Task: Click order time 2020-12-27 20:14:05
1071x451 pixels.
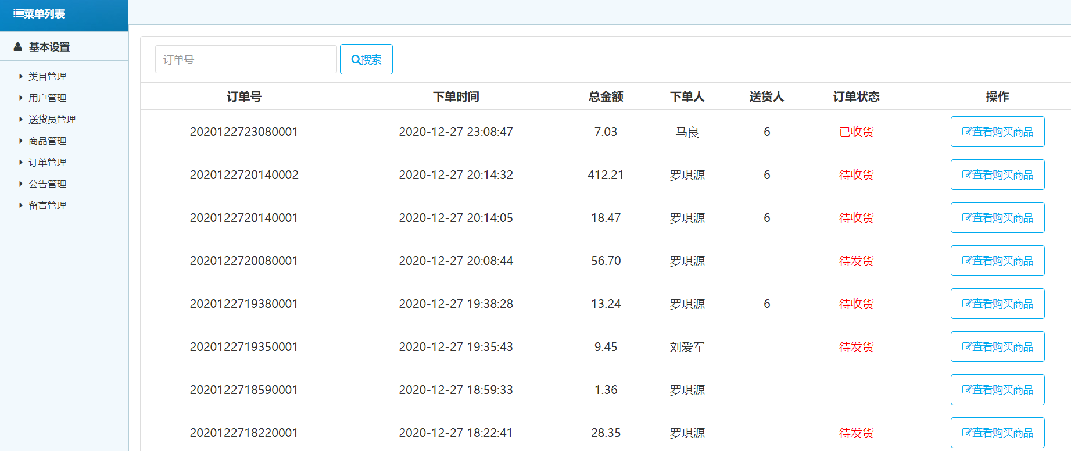Action: 456,218
